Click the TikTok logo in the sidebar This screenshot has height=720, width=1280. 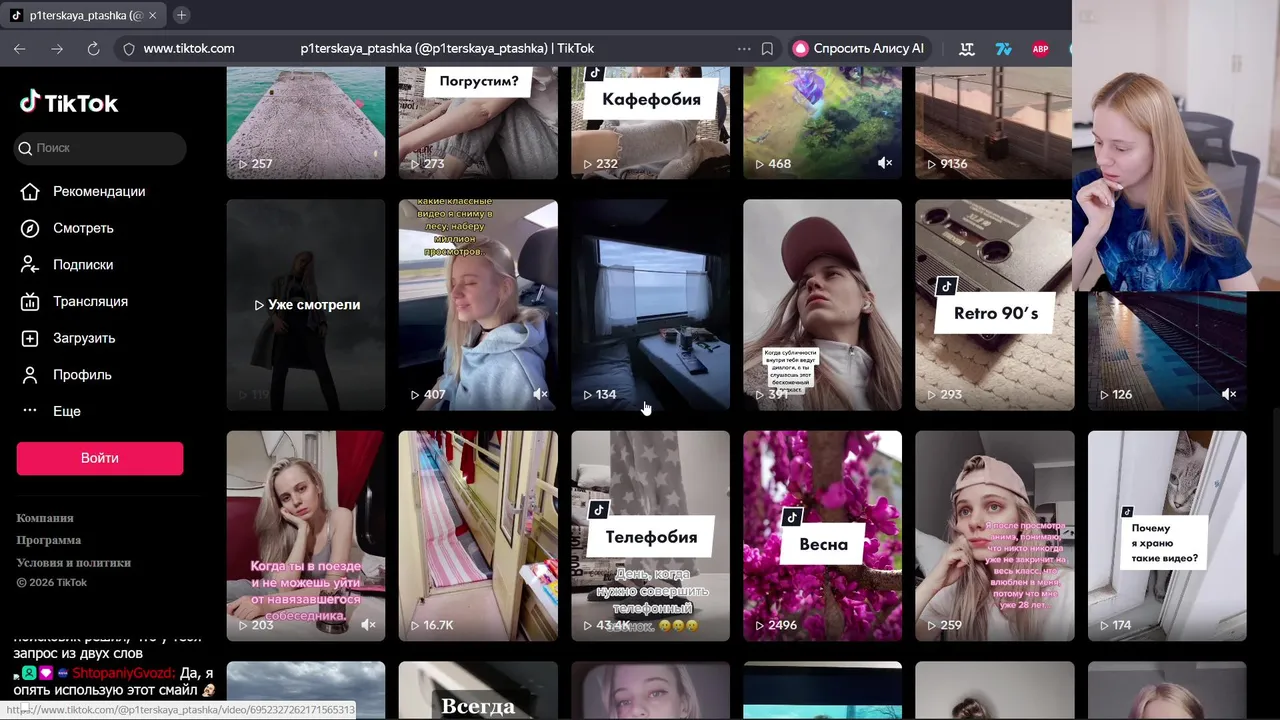pyautogui.click(x=68, y=102)
